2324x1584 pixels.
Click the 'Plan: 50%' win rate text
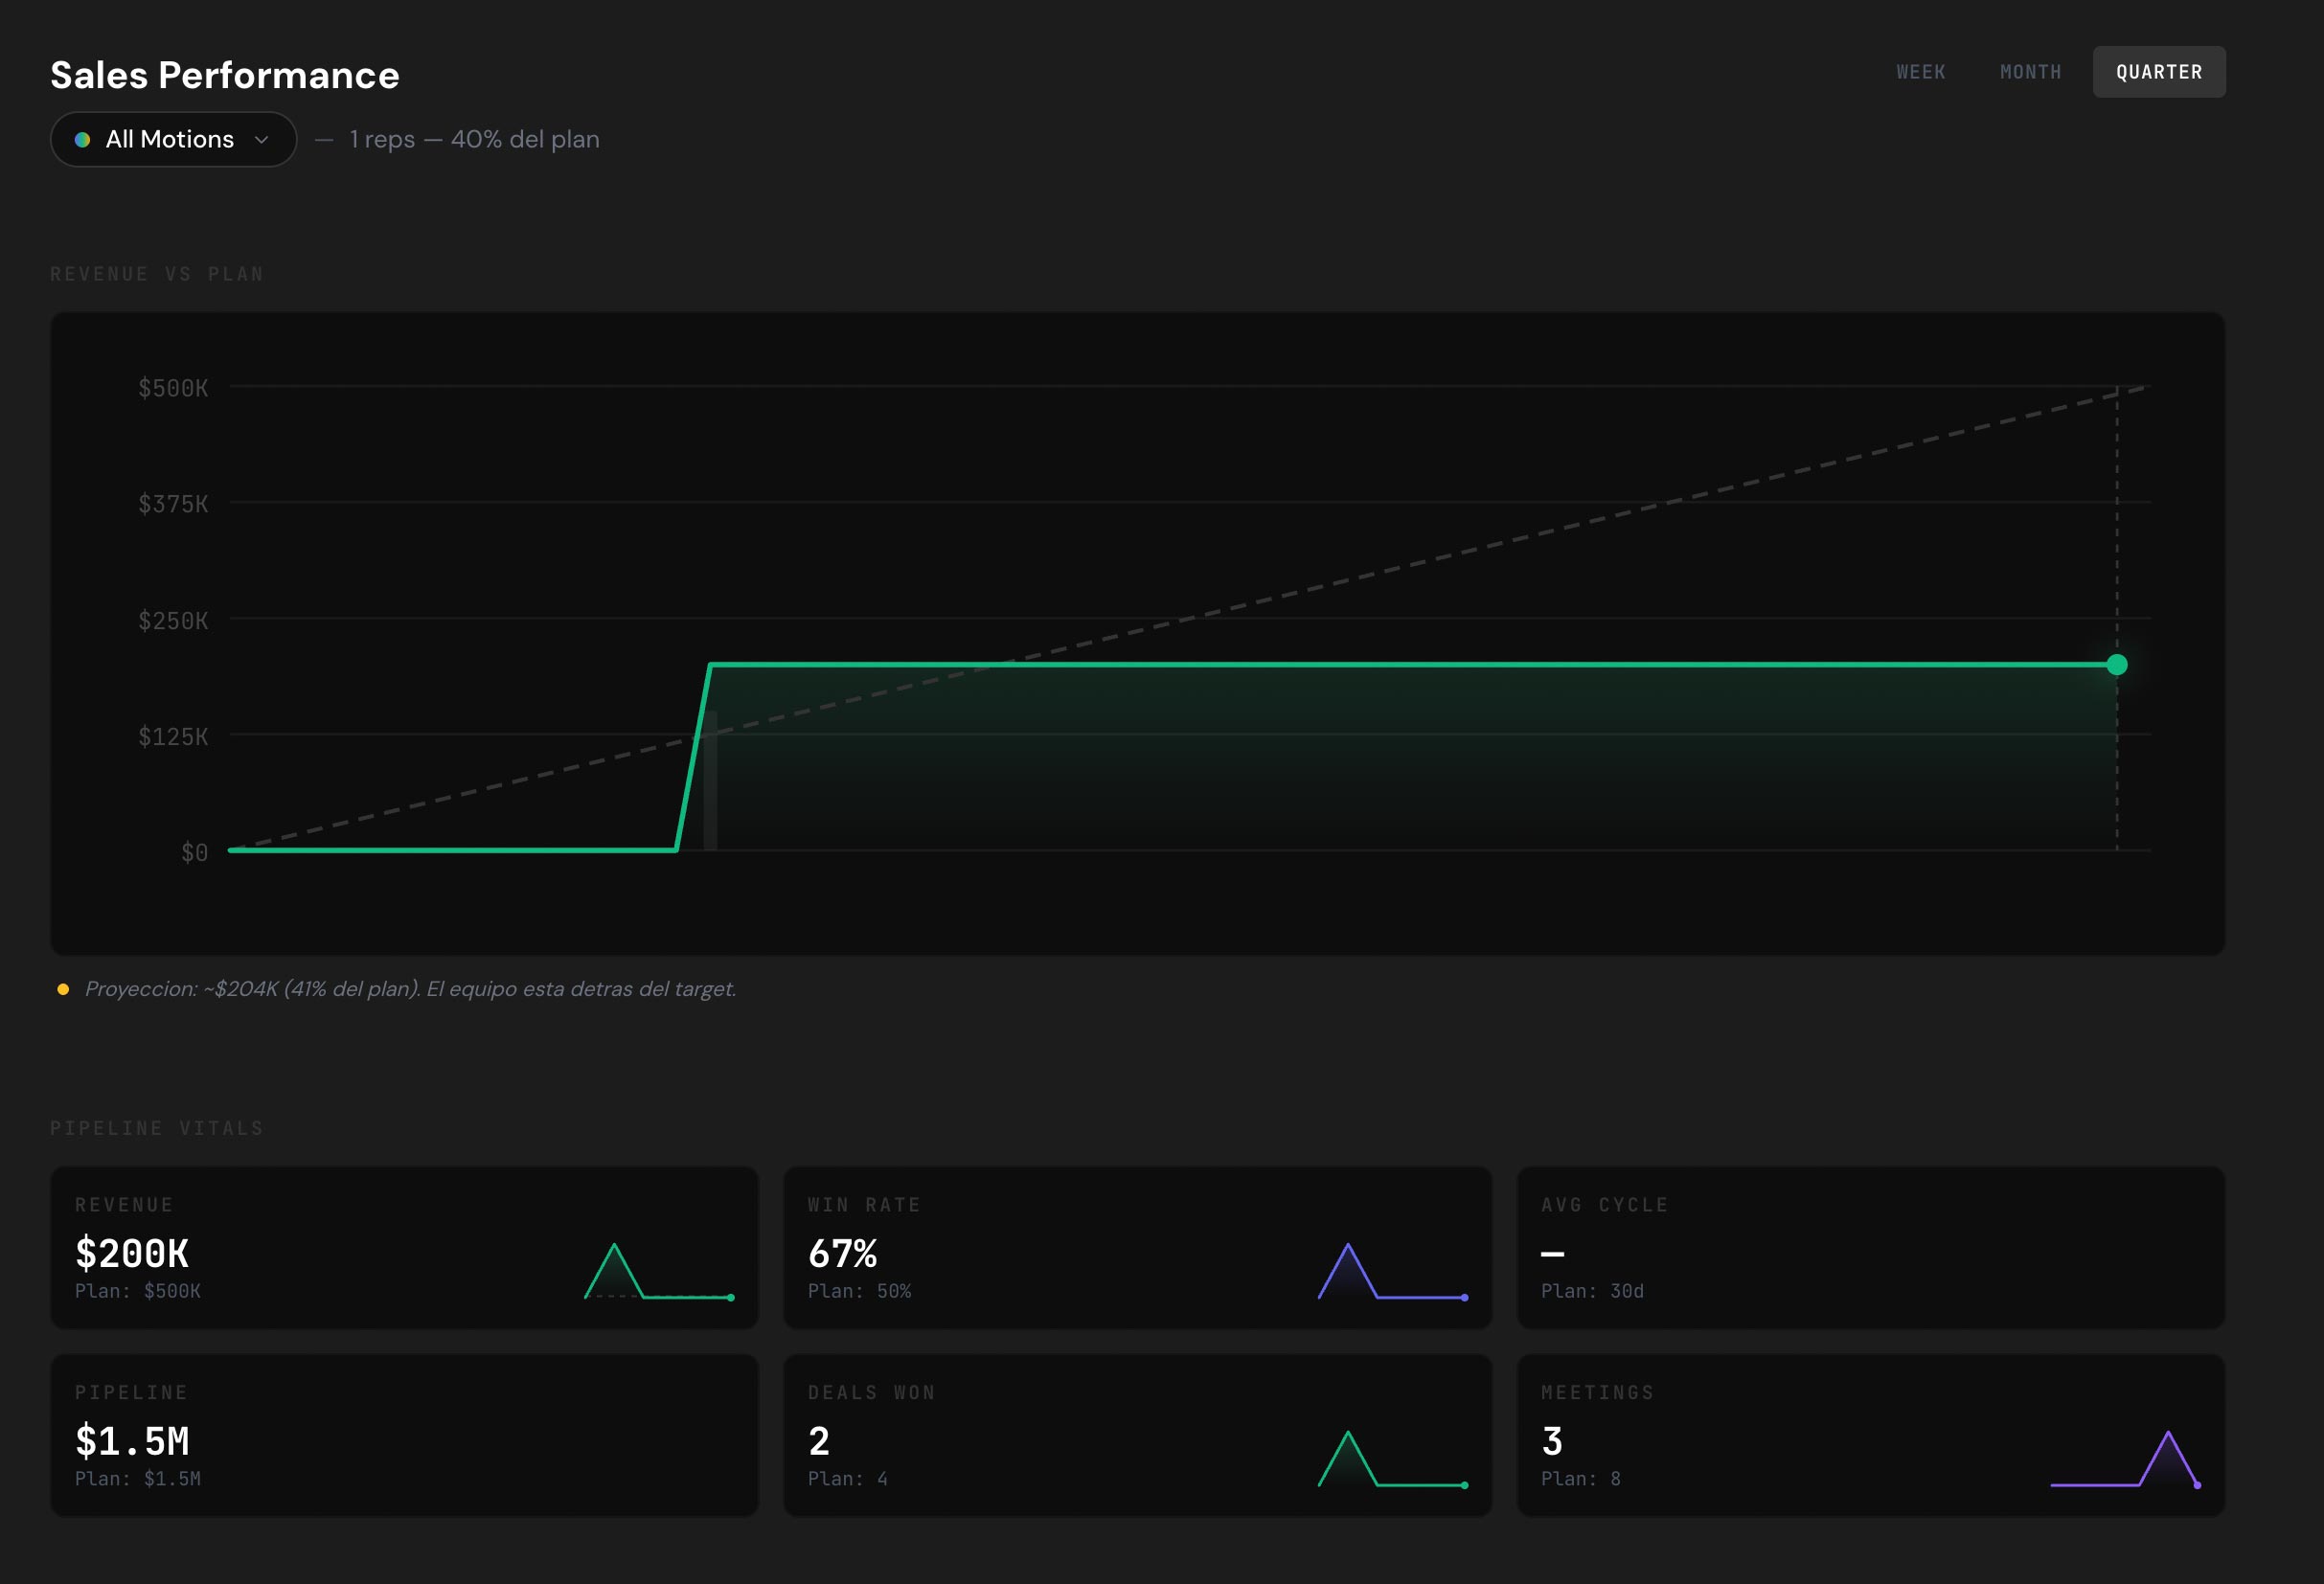tap(859, 1291)
